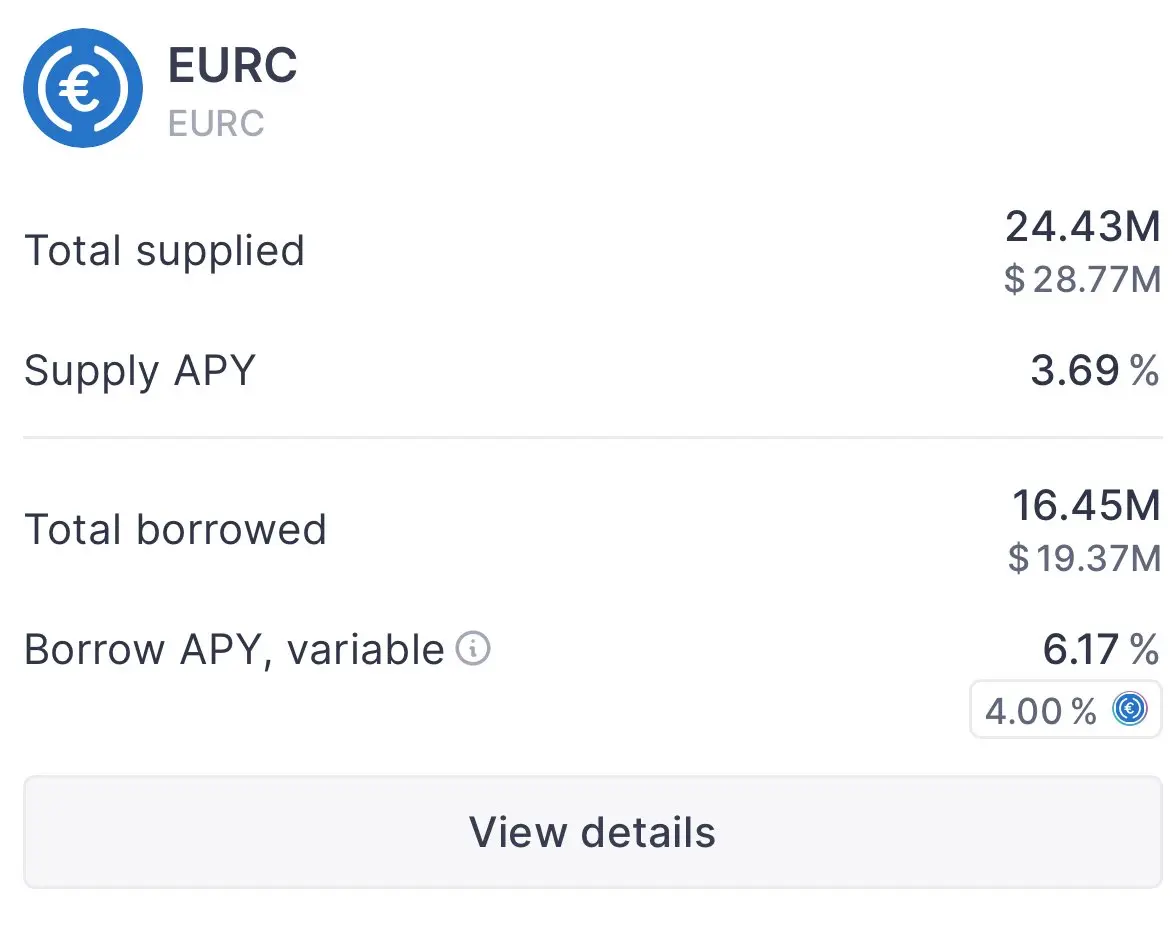Viewport: 1176px width, 943px height.
Task: Click the divider line below Supply APY
Action: click(592, 437)
